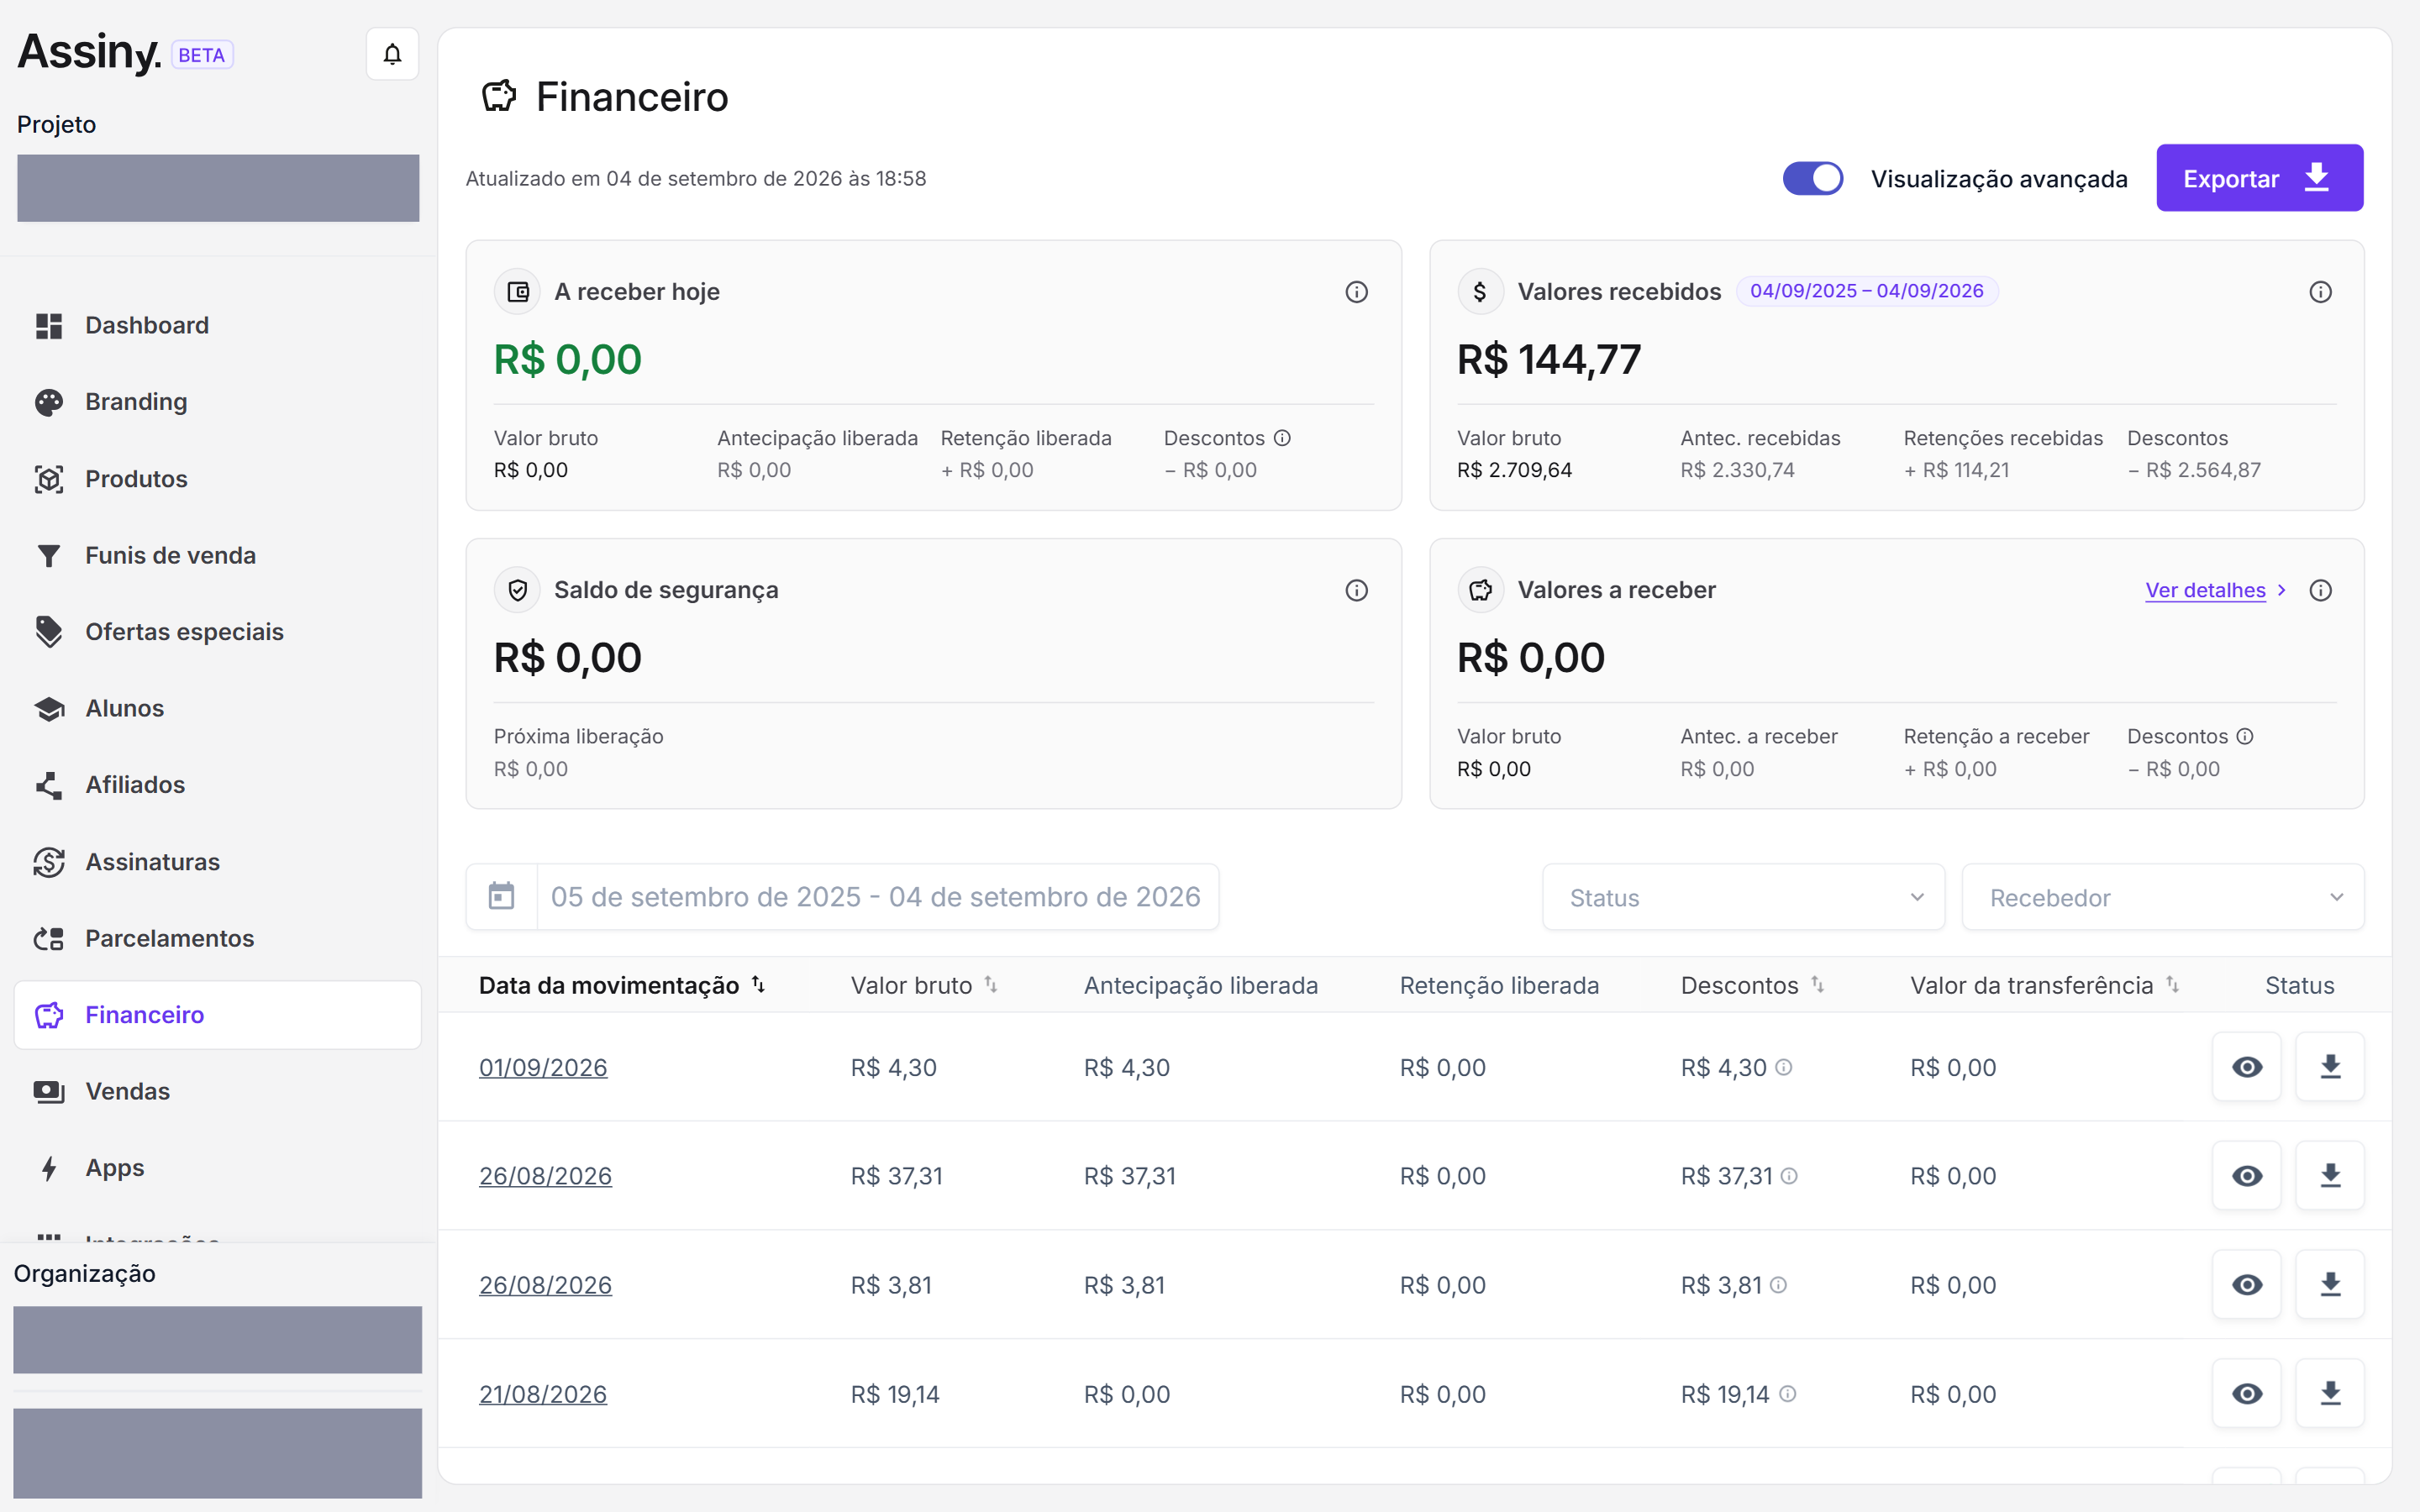Toggle Visualização avançada switch
The height and width of the screenshot is (1512, 2420).
[1812, 178]
